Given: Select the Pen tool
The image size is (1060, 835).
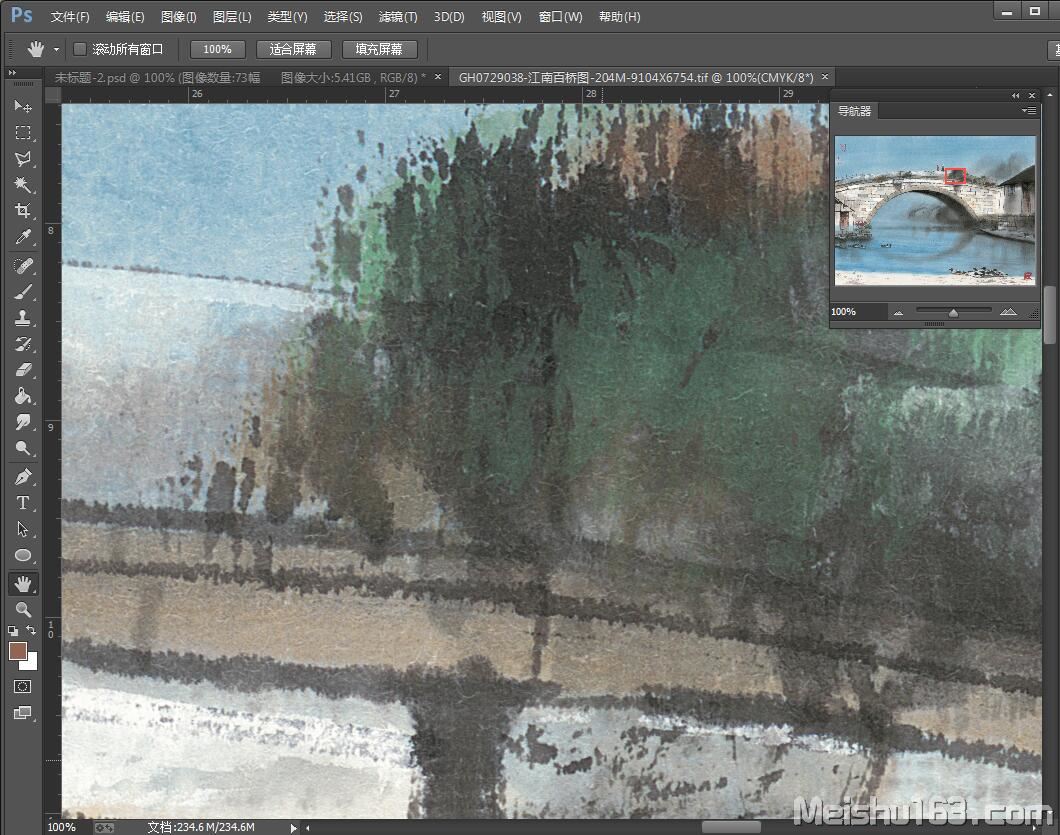Looking at the screenshot, I should (x=22, y=477).
